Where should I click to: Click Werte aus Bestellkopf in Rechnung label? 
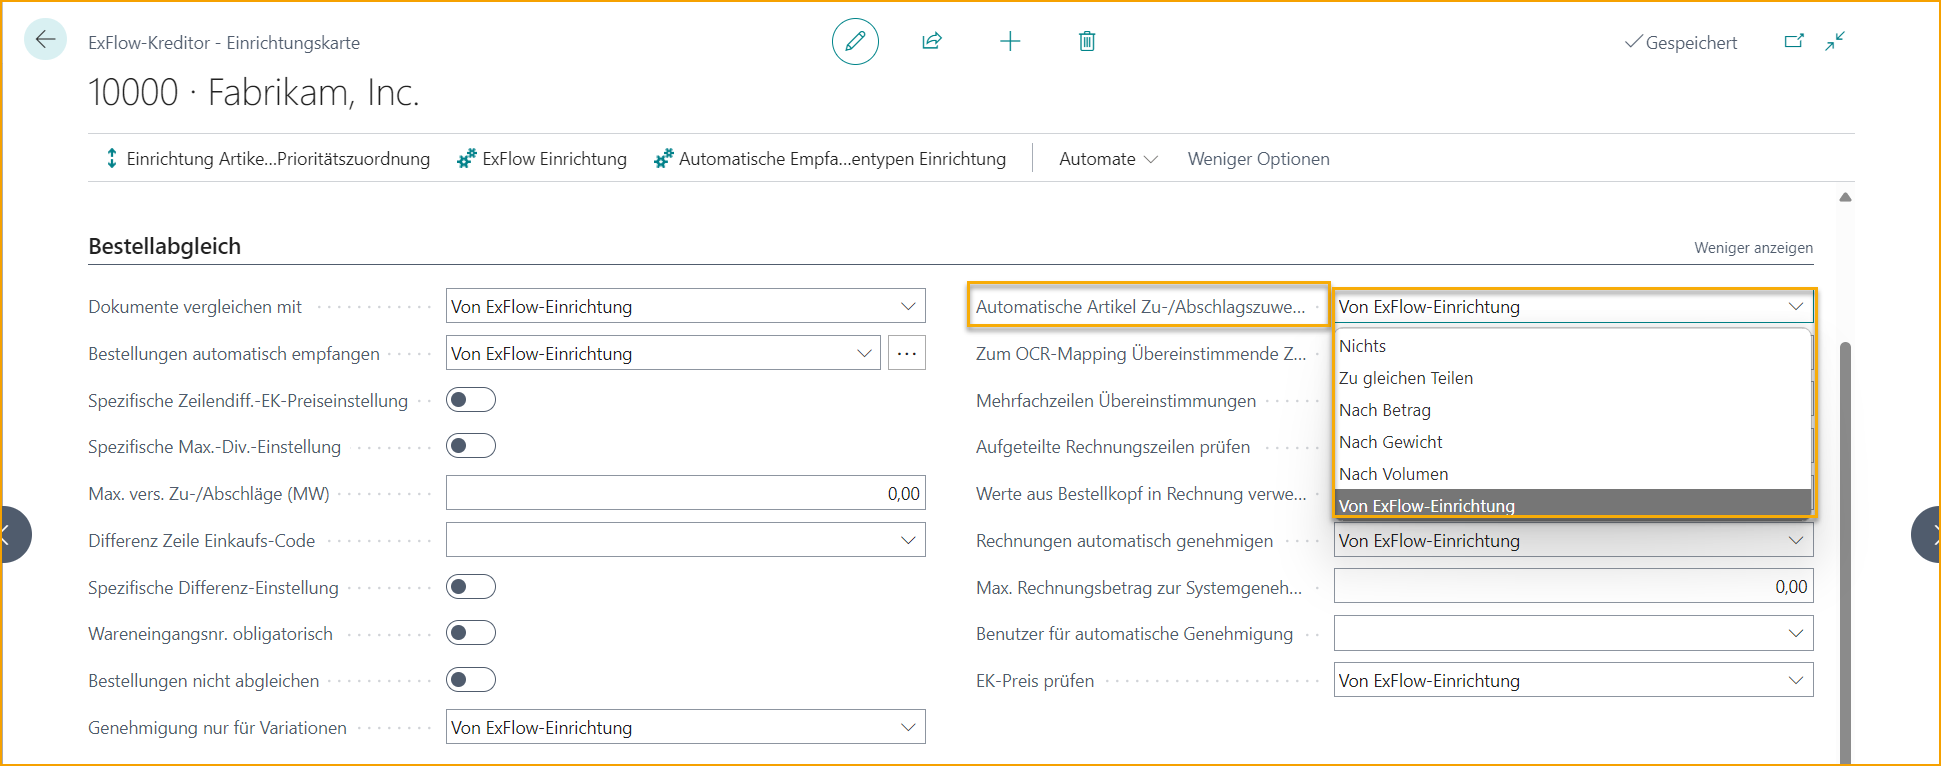click(x=1141, y=493)
